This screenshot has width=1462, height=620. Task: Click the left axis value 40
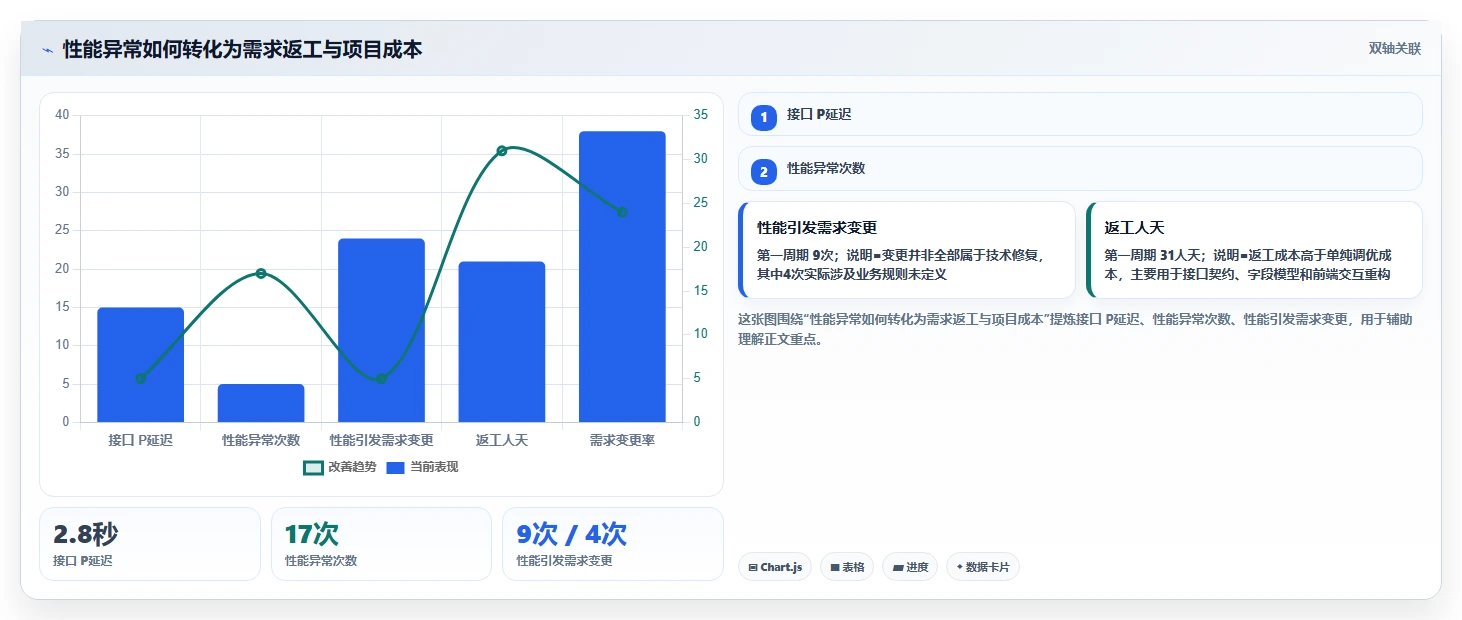pos(62,115)
